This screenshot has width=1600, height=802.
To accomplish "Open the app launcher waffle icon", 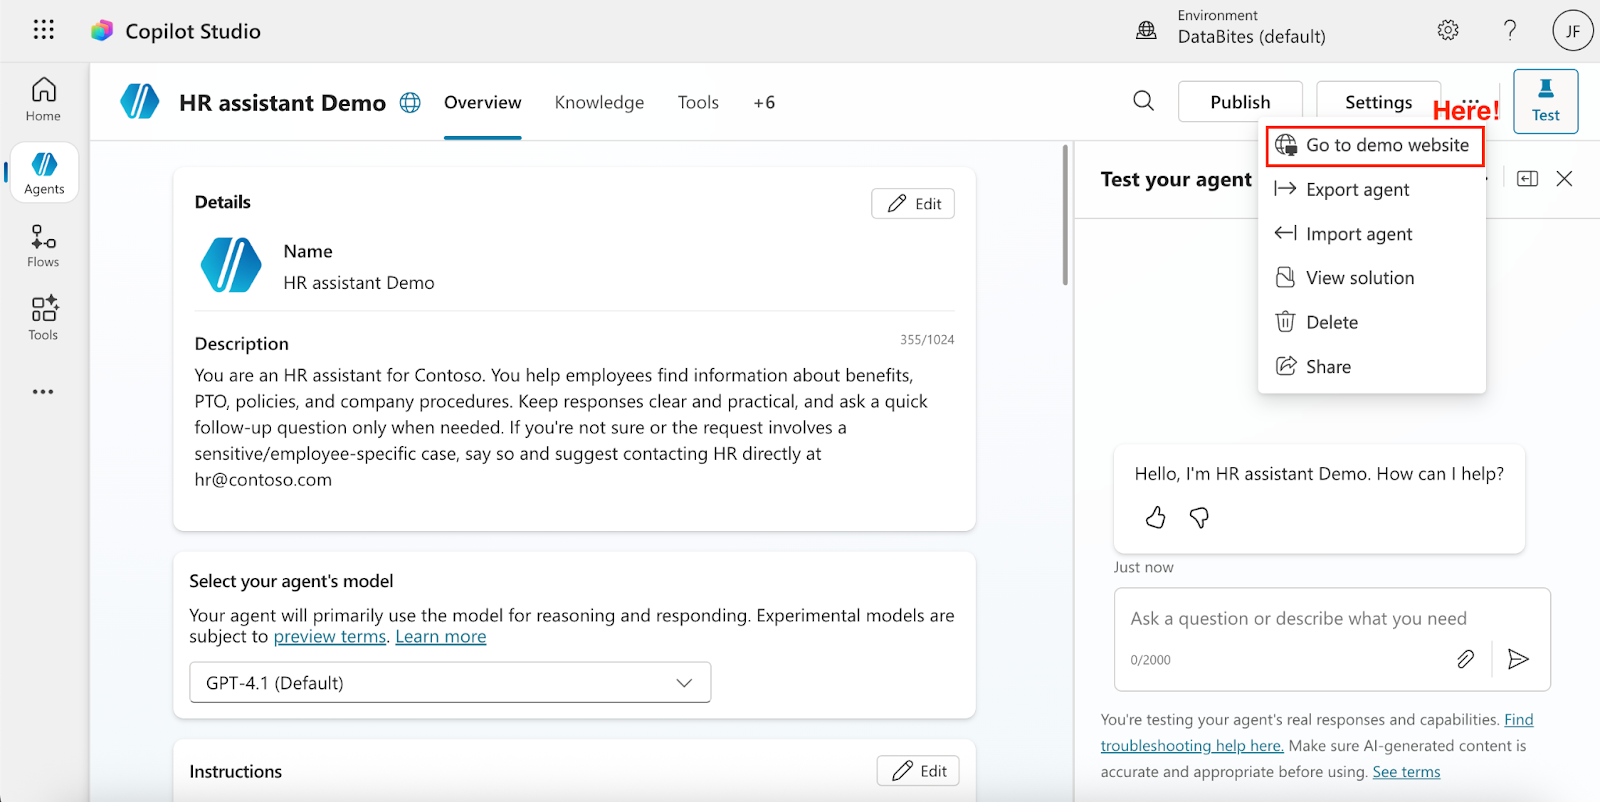I will pyautogui.click(x=43, y=30).
